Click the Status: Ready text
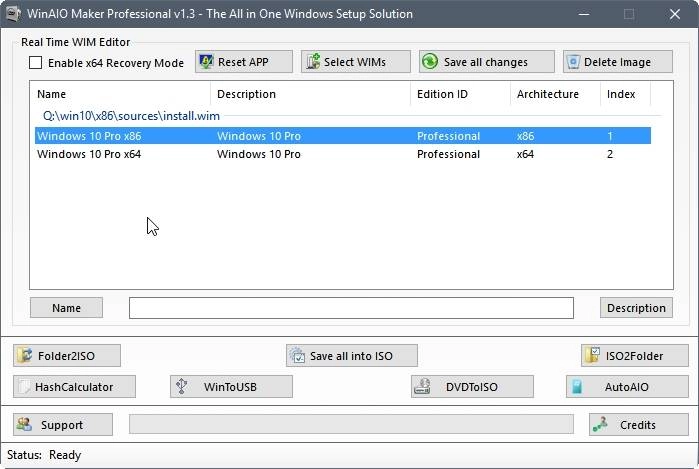 44,455
